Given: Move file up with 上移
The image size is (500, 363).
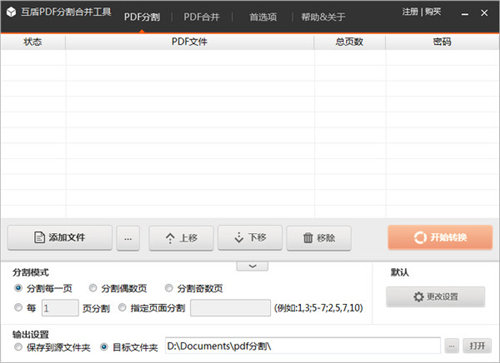Looking at the screenshot, I should (181, 238).
